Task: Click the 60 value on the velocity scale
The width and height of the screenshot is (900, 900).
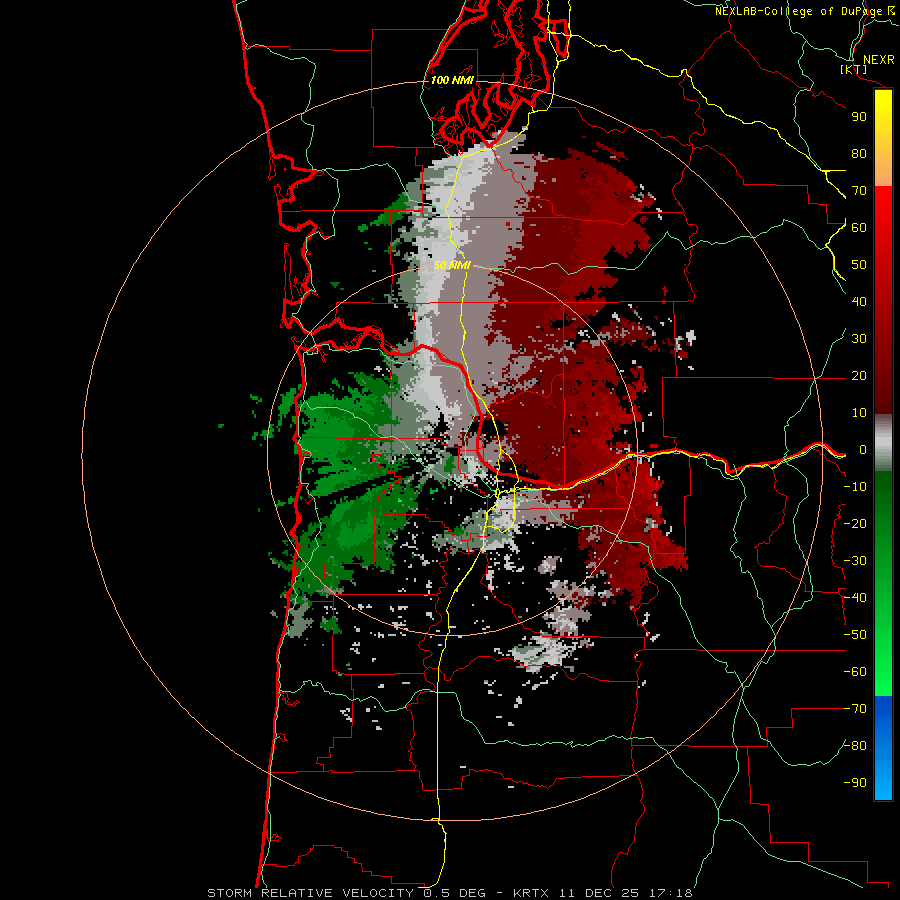Action: (x=859, y=228)
